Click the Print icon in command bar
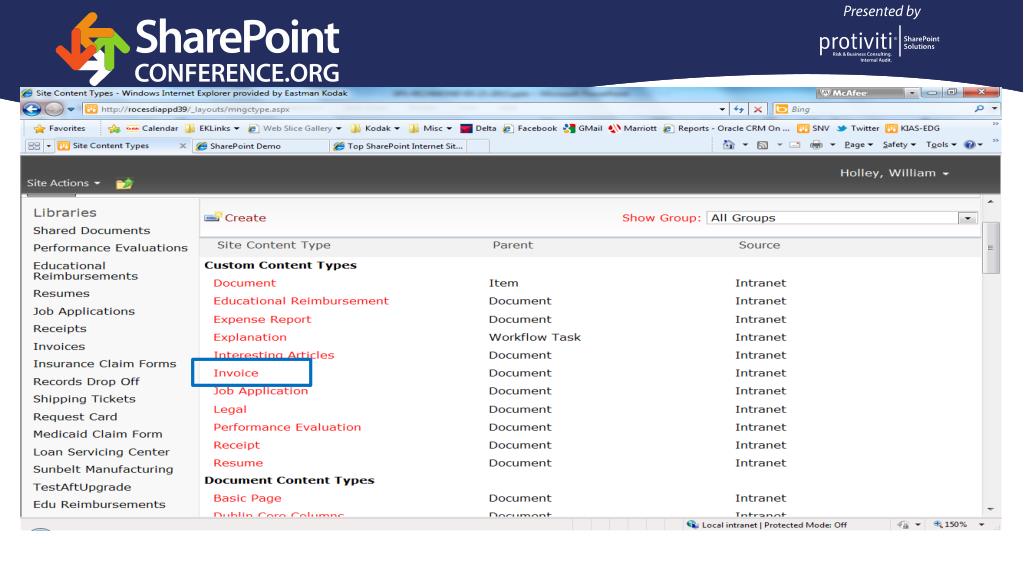 coord(816,145)
